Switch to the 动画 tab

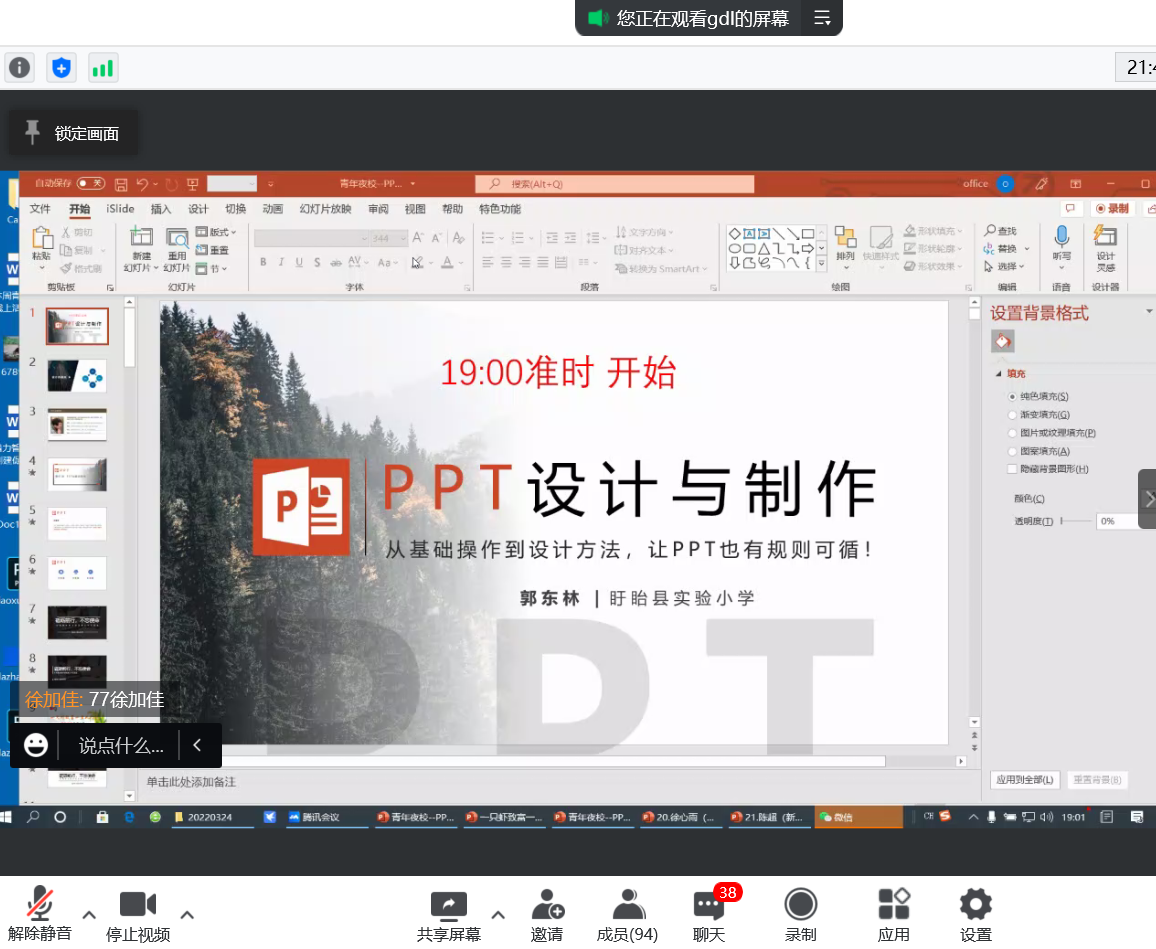pos(273,209)
